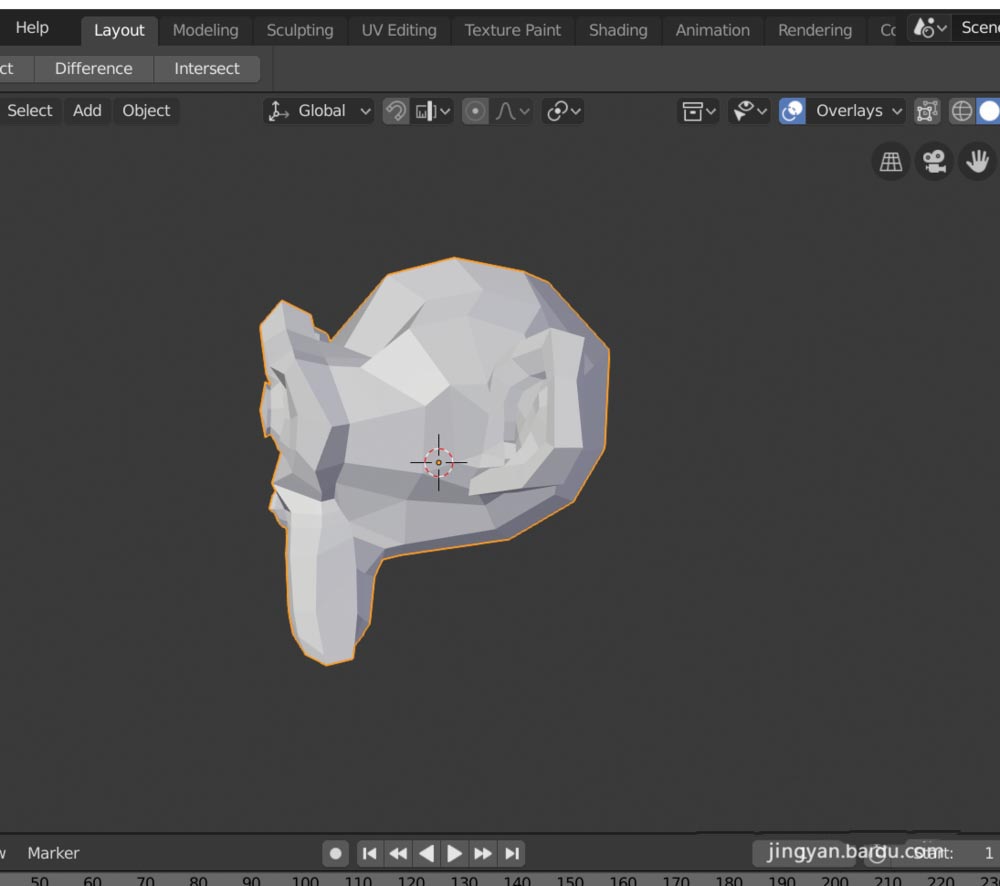The height and width of the screenshot is (886, 1000).
Task: Enable the snapping magnet tool
Action: point(397,111)
